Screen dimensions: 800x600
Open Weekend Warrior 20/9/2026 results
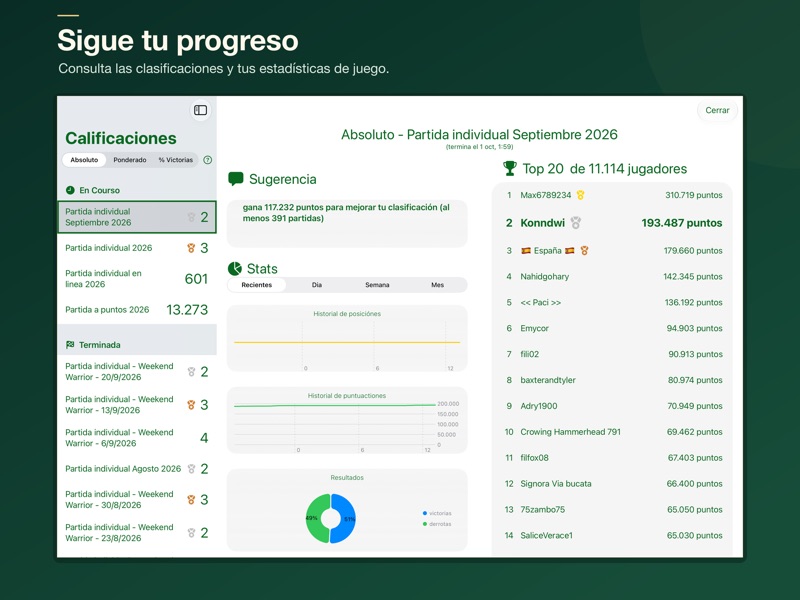click(x=137, y=372)
